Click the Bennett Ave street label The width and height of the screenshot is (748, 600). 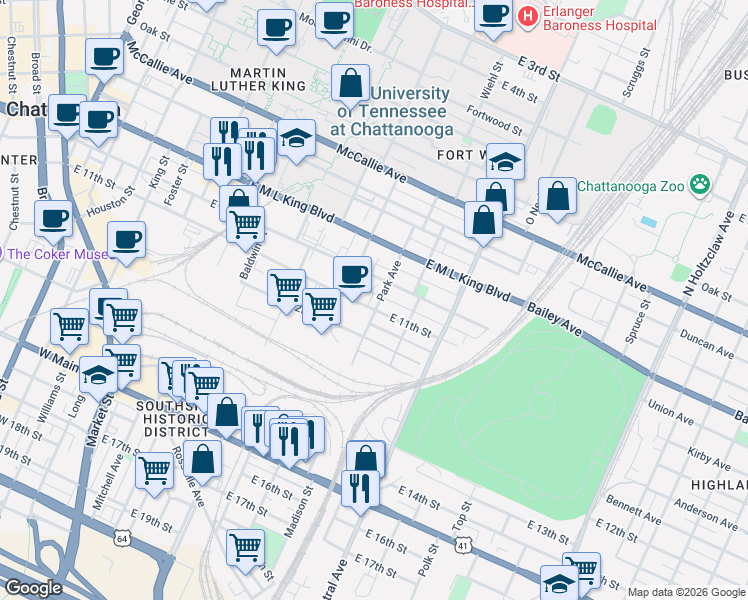point(633,509)
